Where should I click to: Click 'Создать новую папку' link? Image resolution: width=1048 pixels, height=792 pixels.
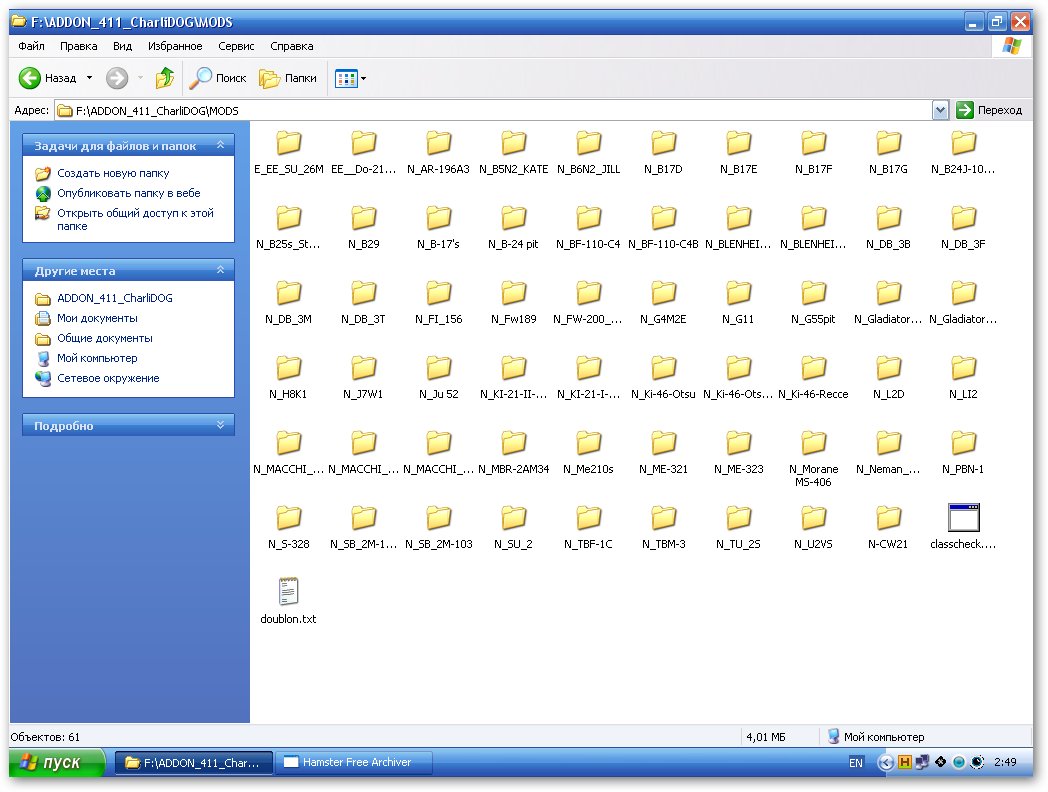click(x=112, y=174)
